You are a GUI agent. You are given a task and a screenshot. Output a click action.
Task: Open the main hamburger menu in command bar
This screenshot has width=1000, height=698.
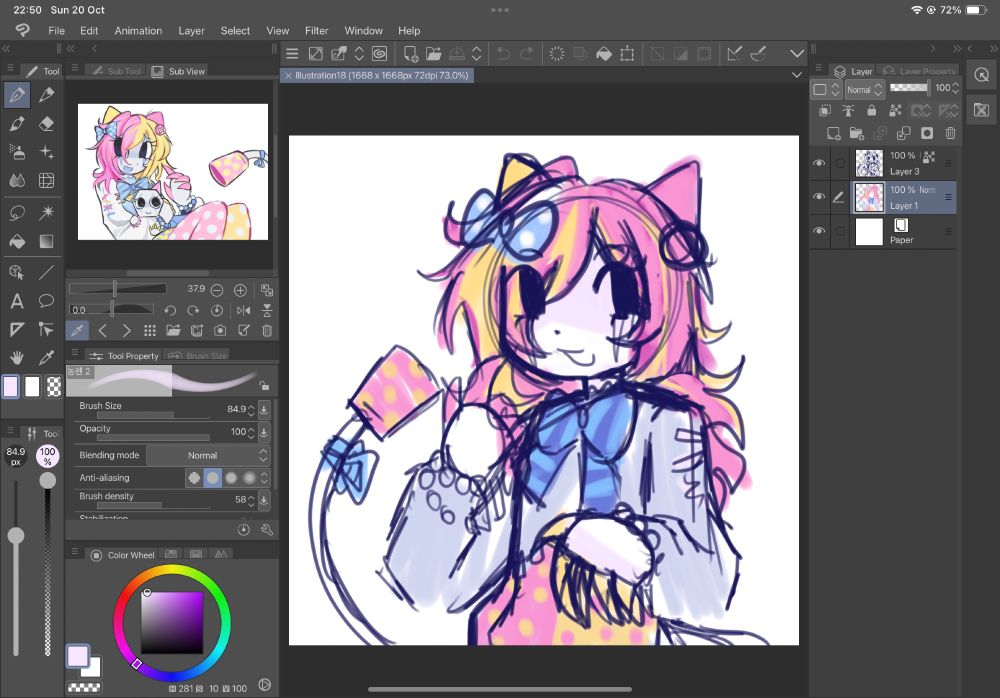coord(292,54)
